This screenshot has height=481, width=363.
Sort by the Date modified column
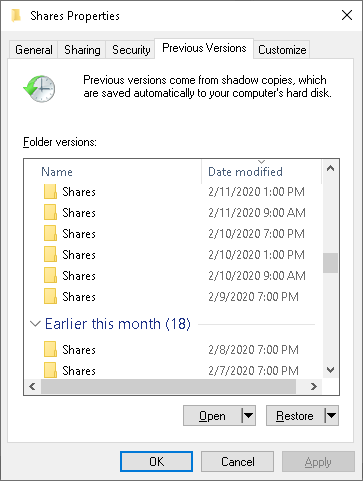245,172
